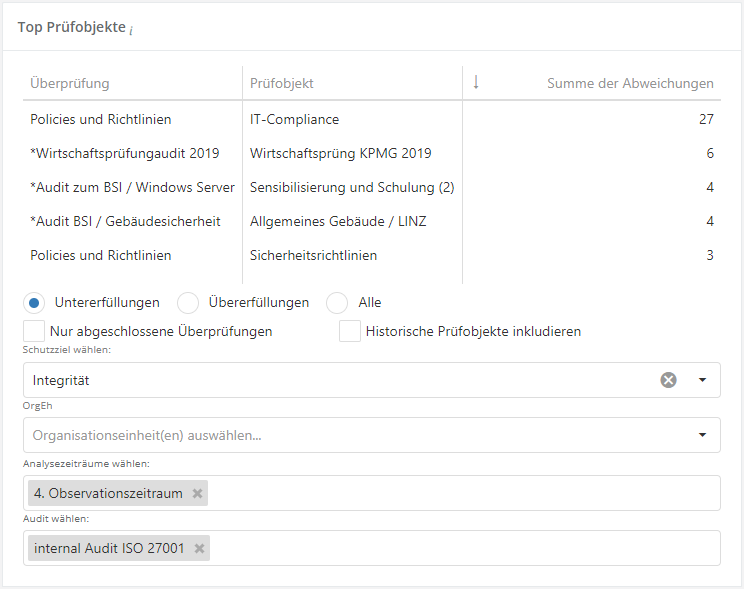Select the Untererfüllungen radio button
744x589 pixels.
(x=34, y=302)
